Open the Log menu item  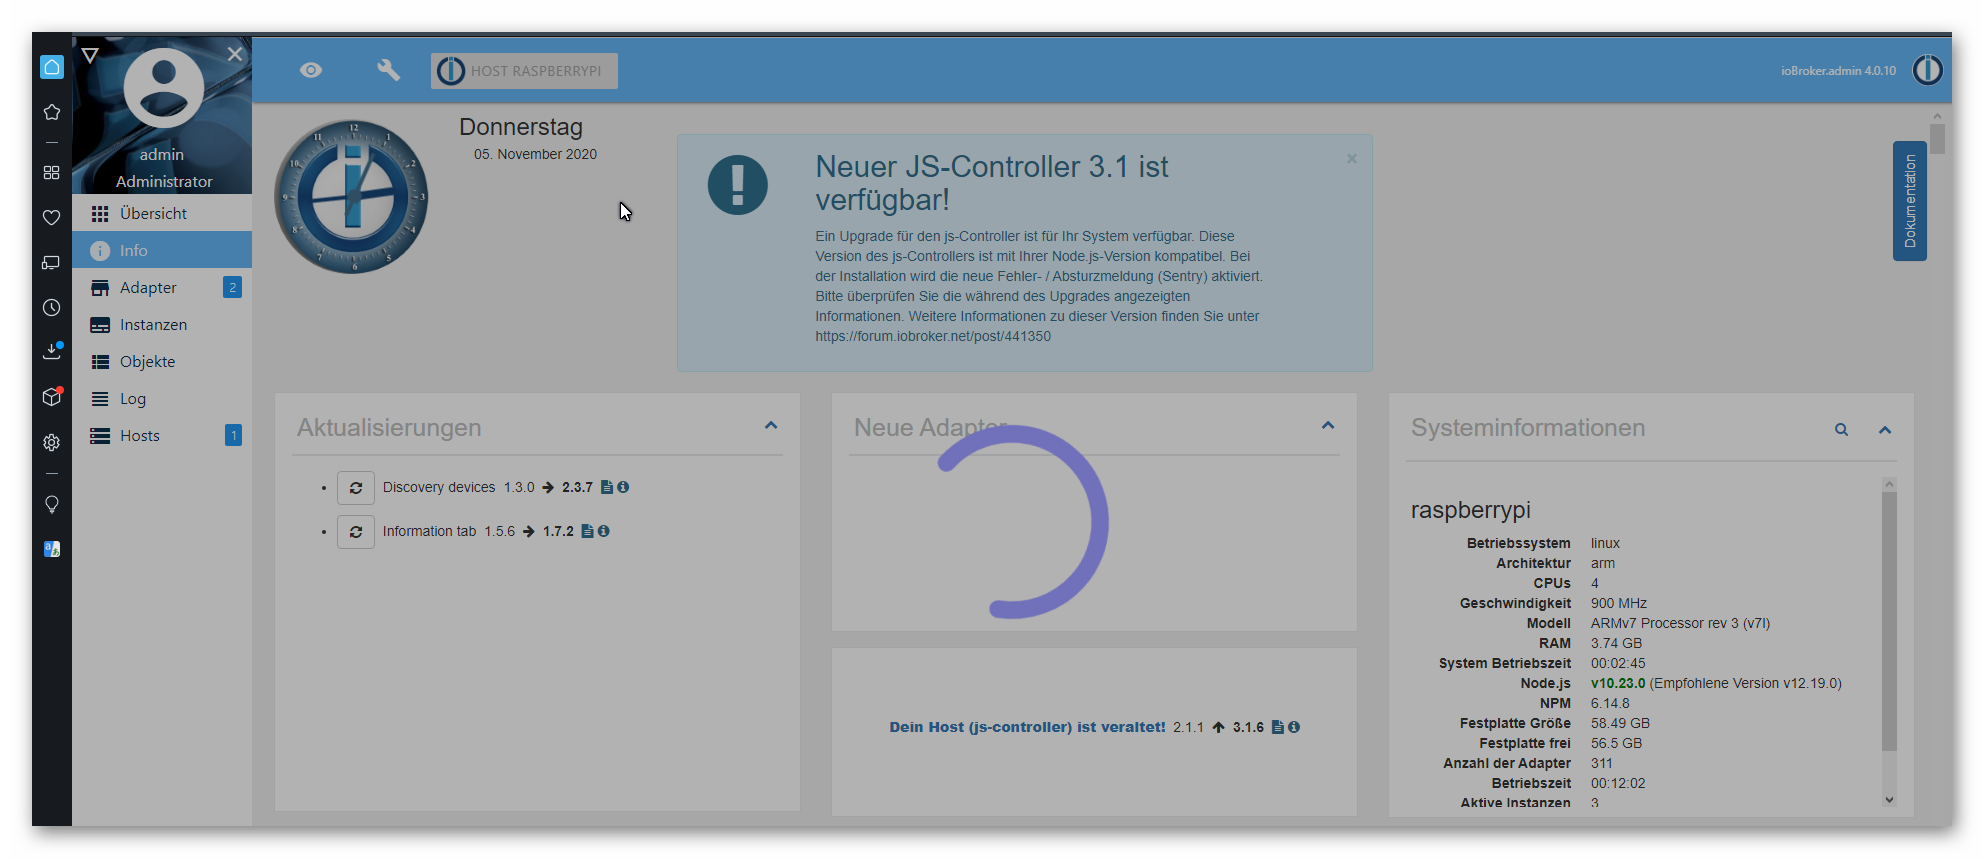[162, 398]
